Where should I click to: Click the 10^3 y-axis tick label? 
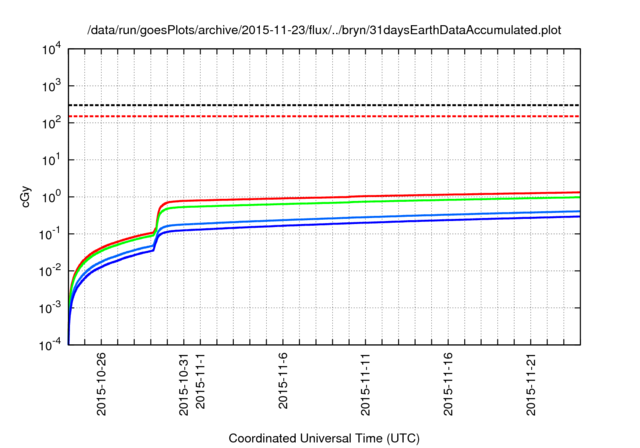[x=50, y=86]
